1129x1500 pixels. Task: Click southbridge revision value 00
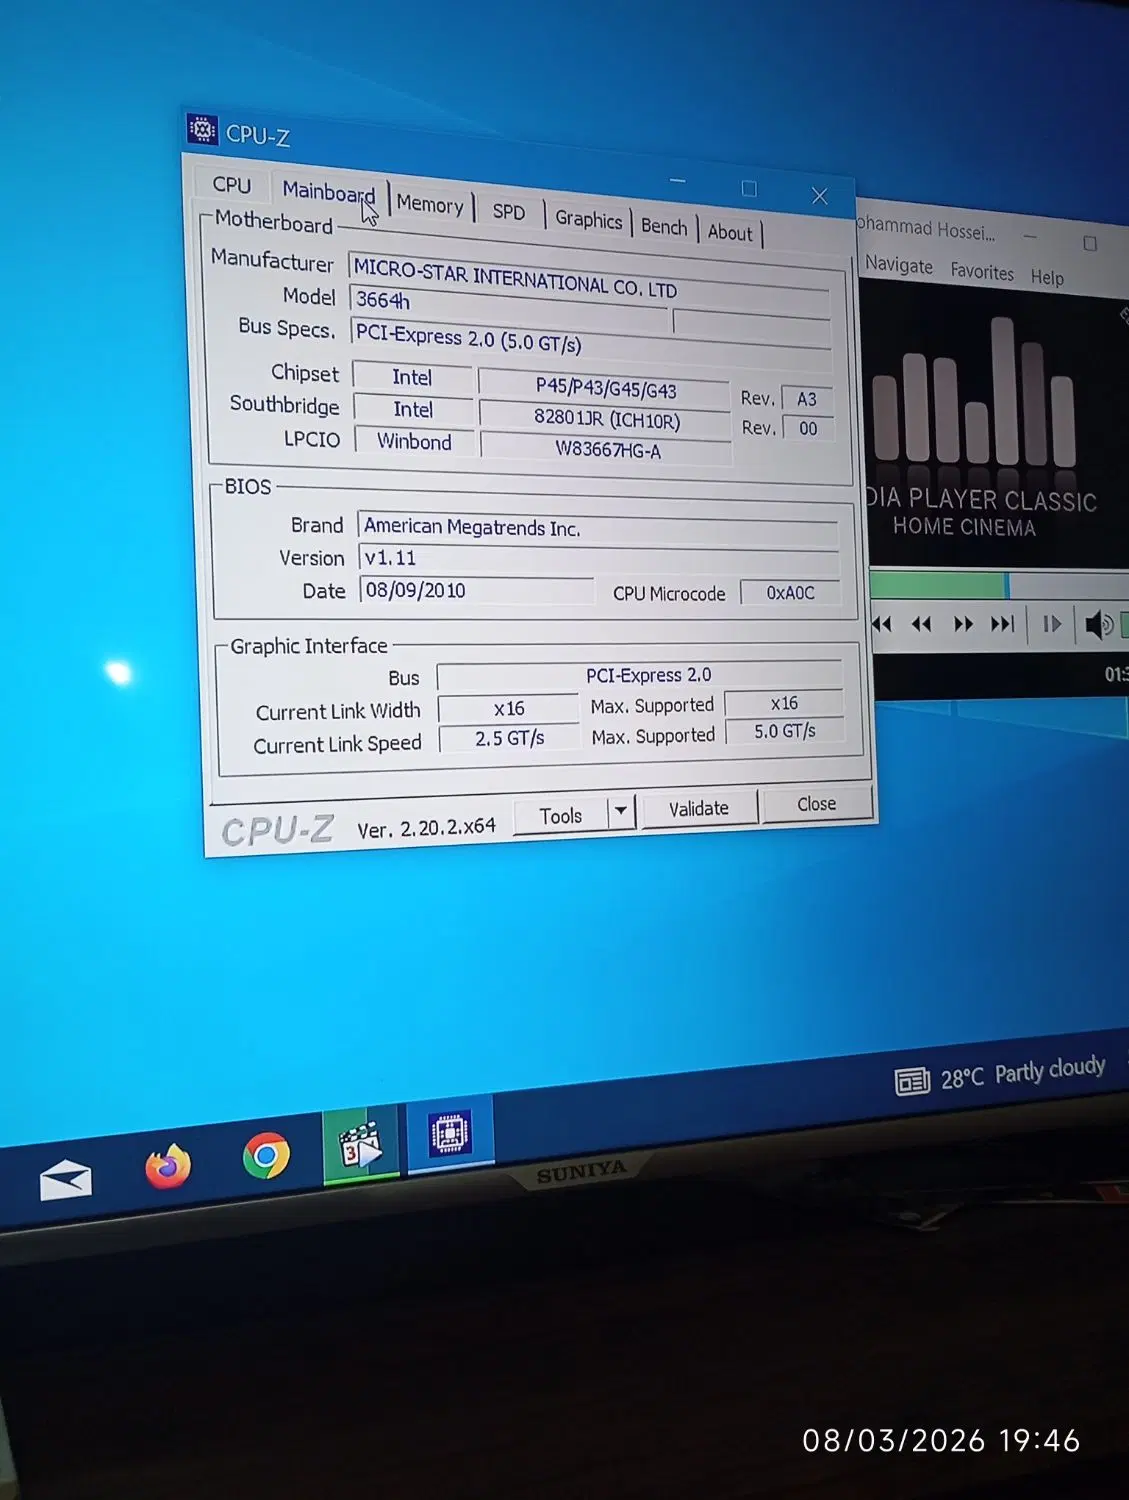[808, 428]
